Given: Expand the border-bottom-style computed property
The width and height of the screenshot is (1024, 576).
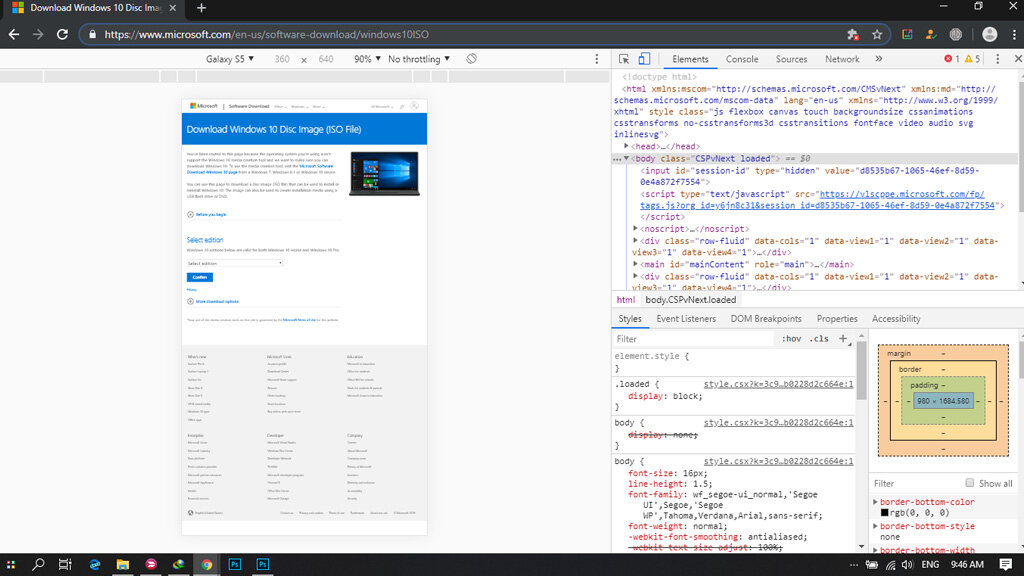Looking at the screenshot, I should coord(876,526).
